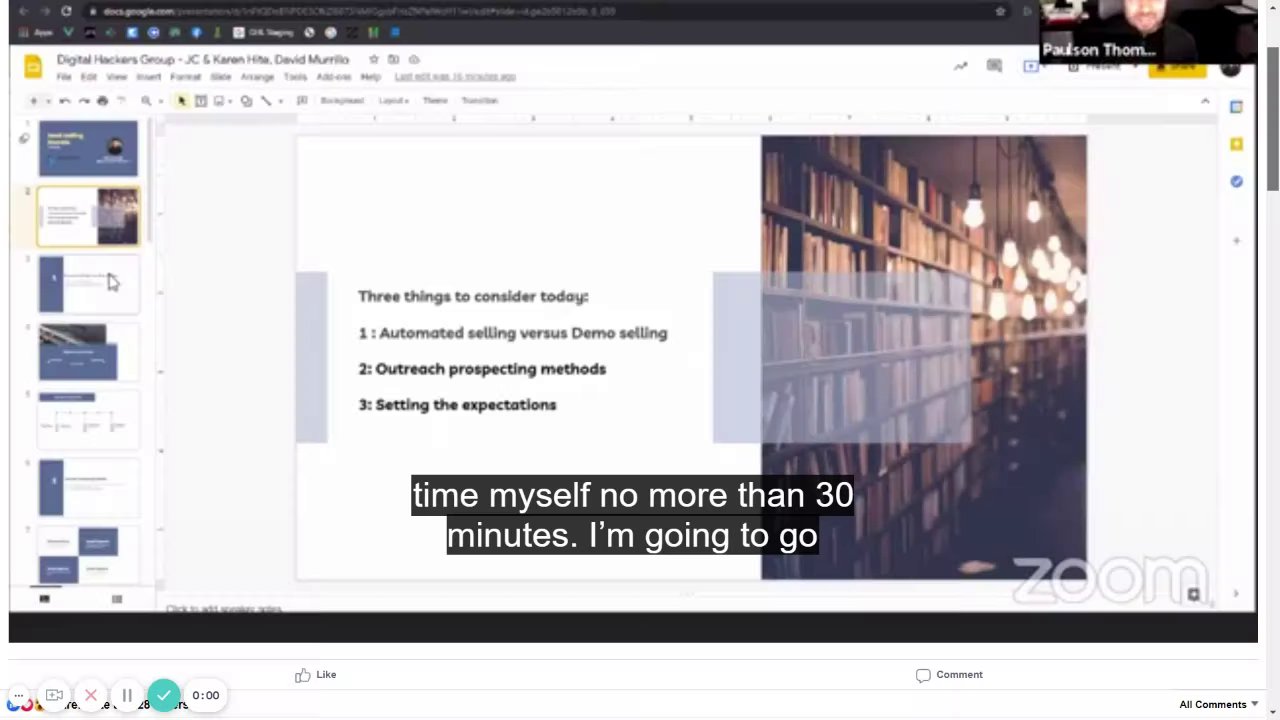Open the Google Slides home icon
1280x720 pixels.
(x=32, y=67)
